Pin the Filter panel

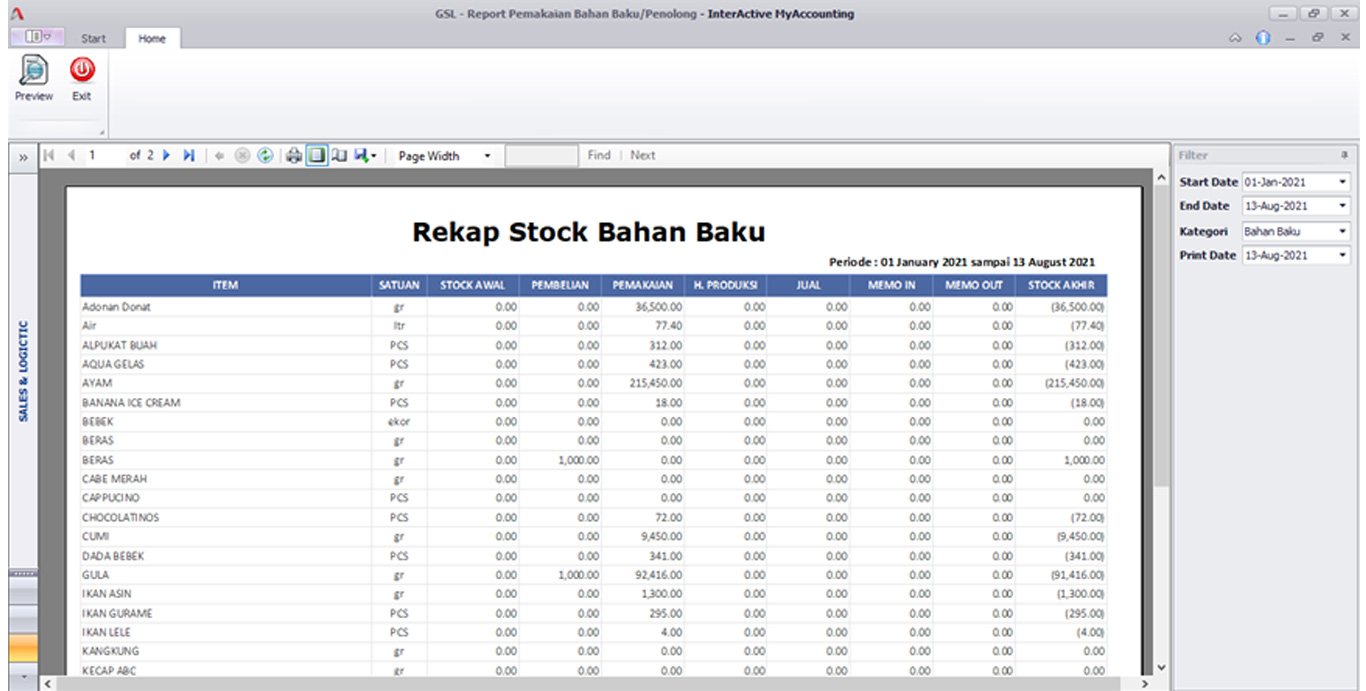[x=1342, y=155]
